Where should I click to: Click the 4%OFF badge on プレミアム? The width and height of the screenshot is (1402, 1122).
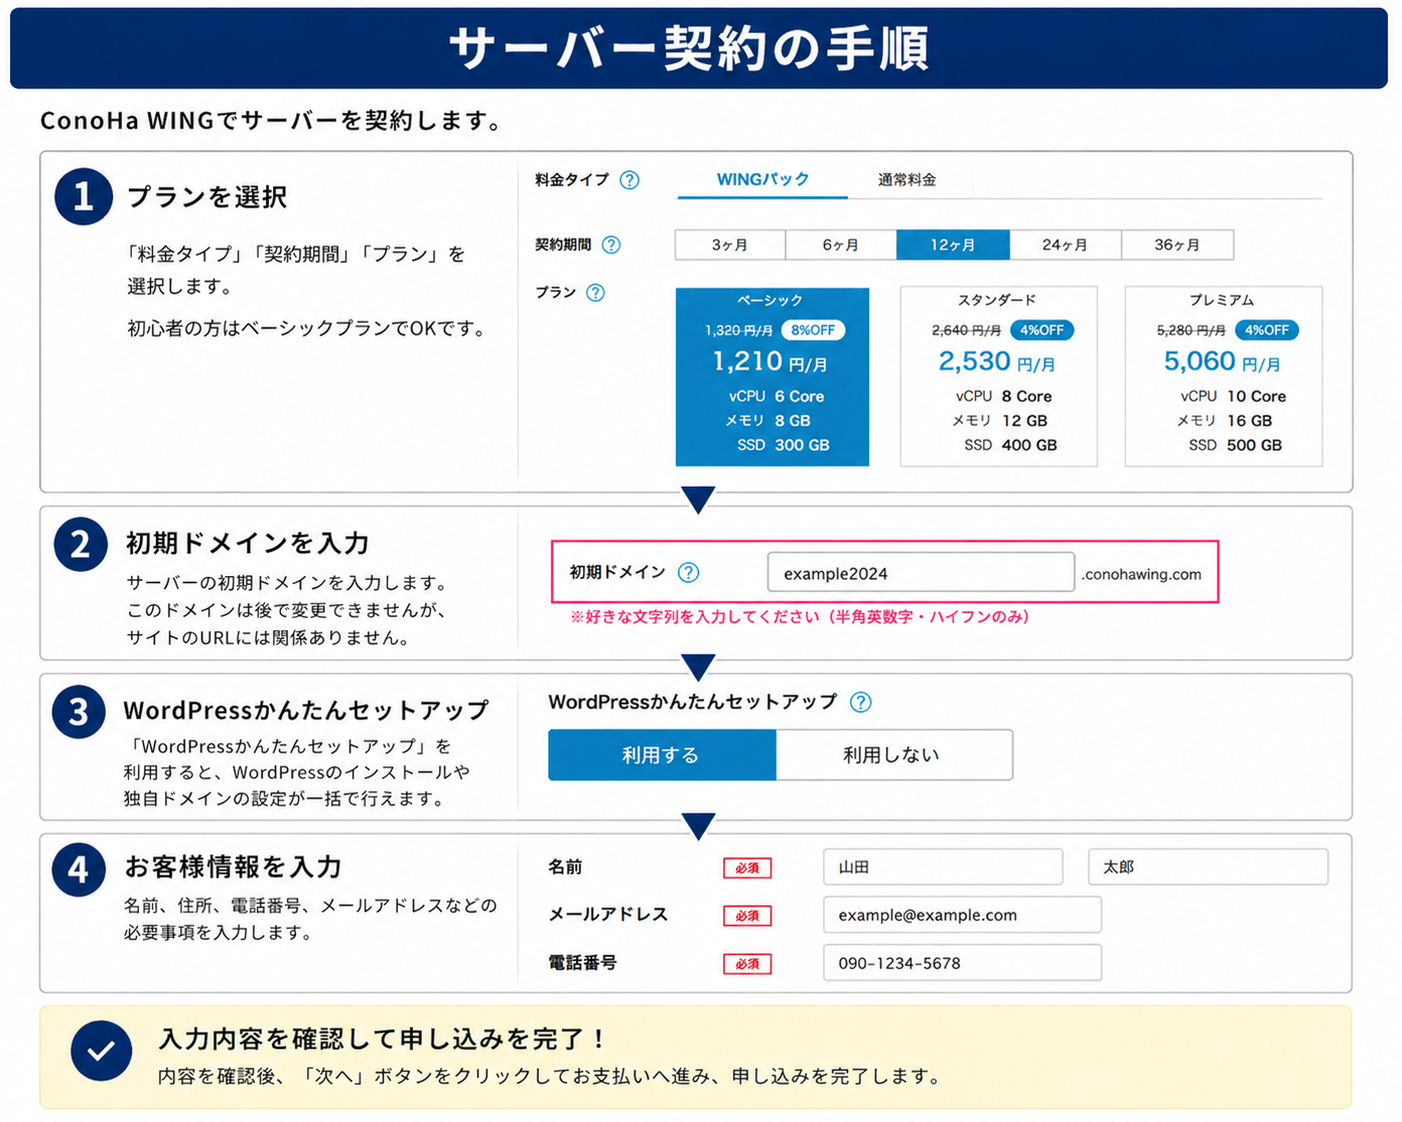1267,330
